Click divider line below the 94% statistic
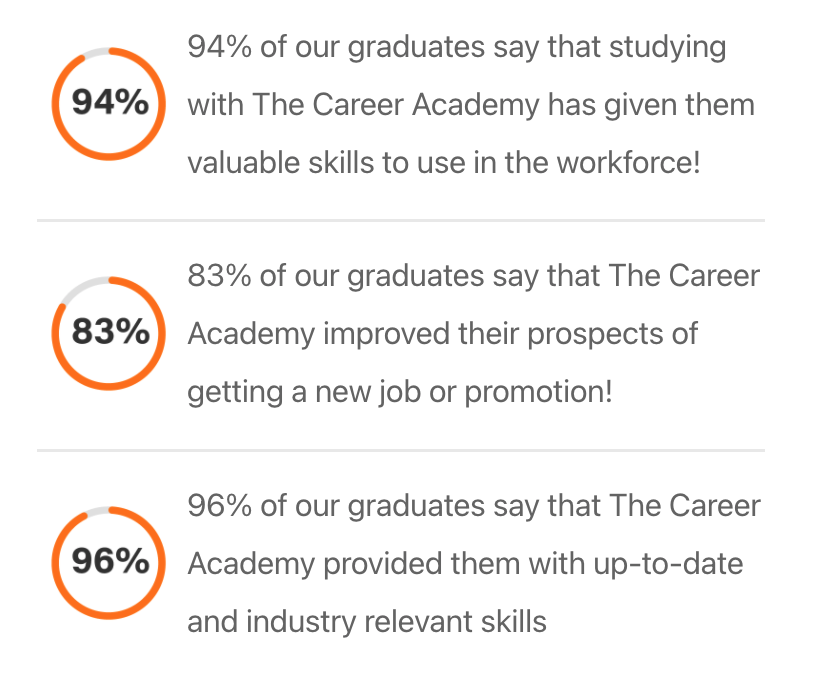Viewport: 835px width, 691px height. click(x=401, y=220)
